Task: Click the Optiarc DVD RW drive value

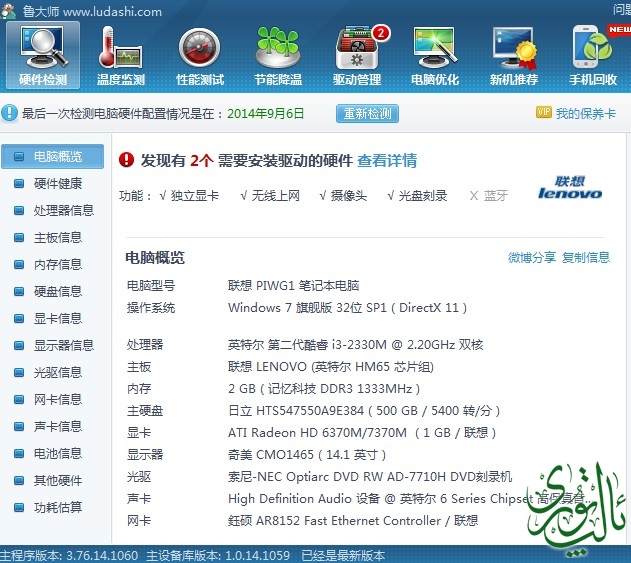Action: pos(370,477)
